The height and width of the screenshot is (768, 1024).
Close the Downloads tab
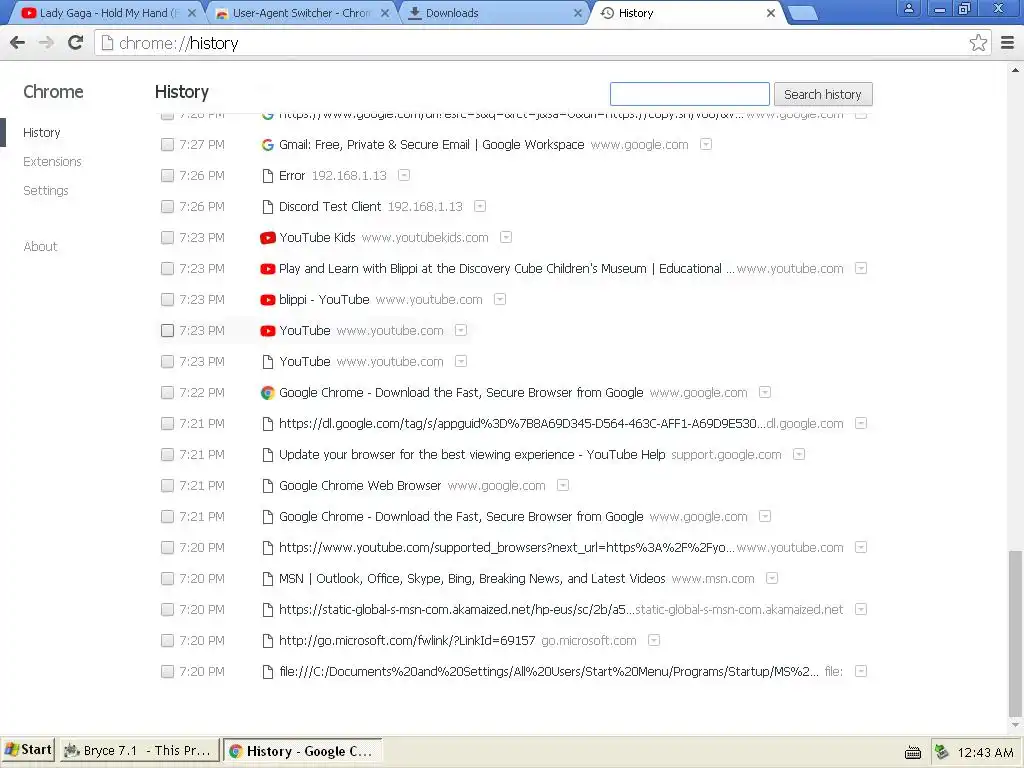[x=577, y=13]
